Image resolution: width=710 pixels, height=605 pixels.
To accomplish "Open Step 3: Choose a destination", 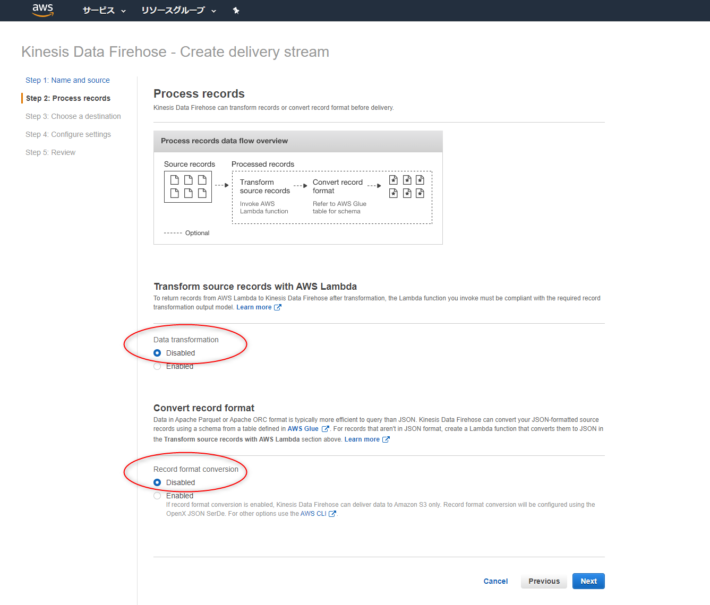I will pyautogui.click(x=73, y=116).
